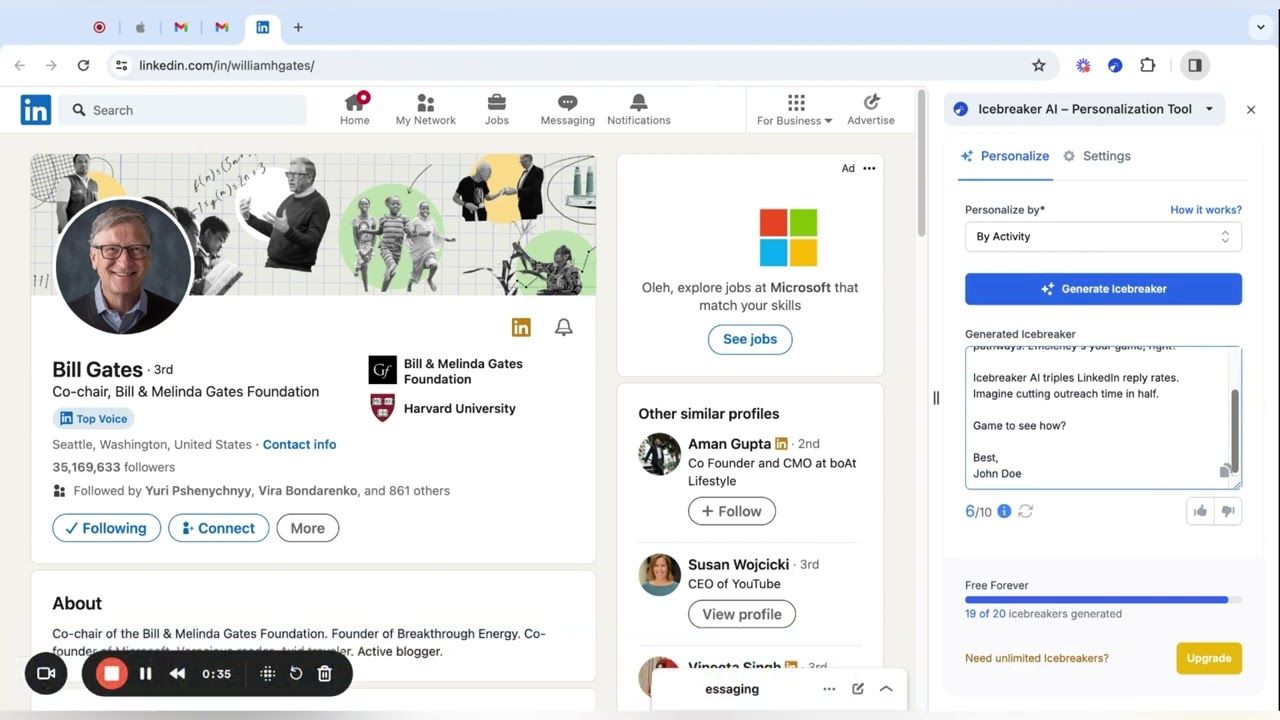Open Harvard University link
1280x720 pixels.
click(442, 408)
